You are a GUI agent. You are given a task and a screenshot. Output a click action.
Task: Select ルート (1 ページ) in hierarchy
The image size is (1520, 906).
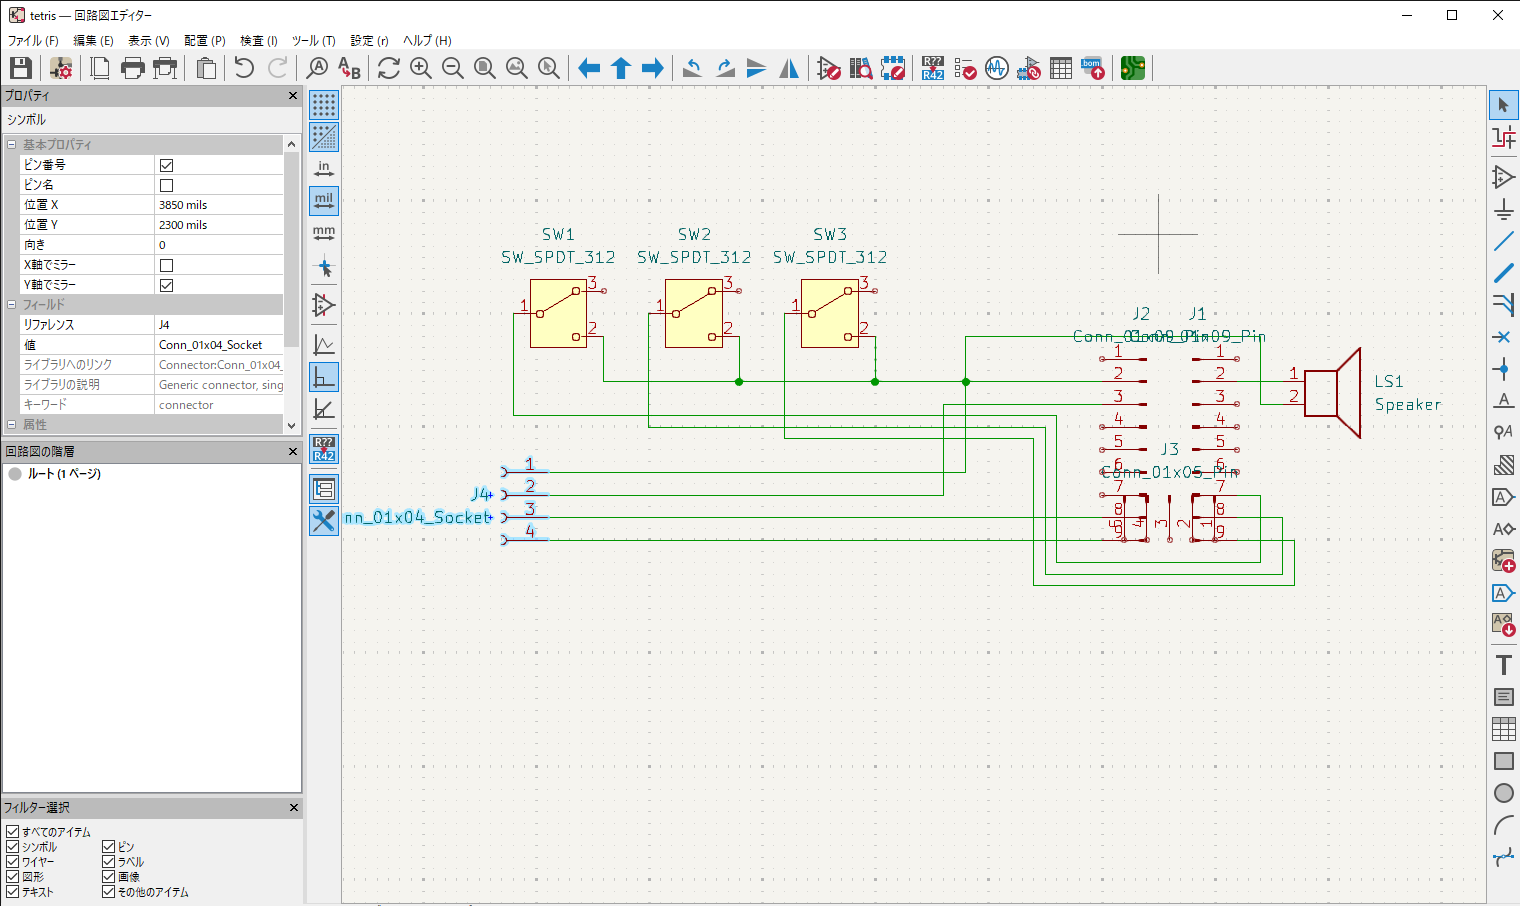coord(64,474)
